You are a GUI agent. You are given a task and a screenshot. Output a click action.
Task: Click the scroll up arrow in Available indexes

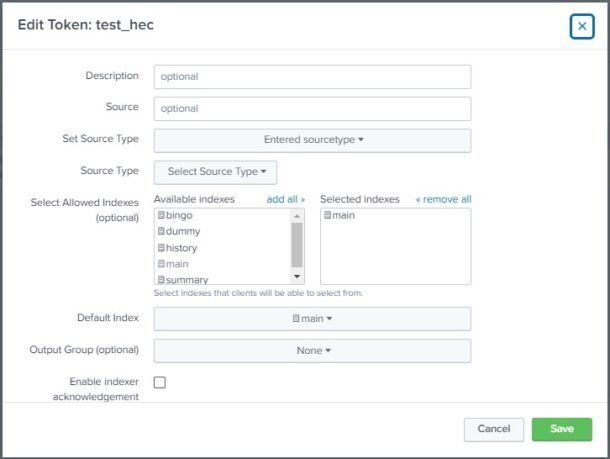coord(297,216)
